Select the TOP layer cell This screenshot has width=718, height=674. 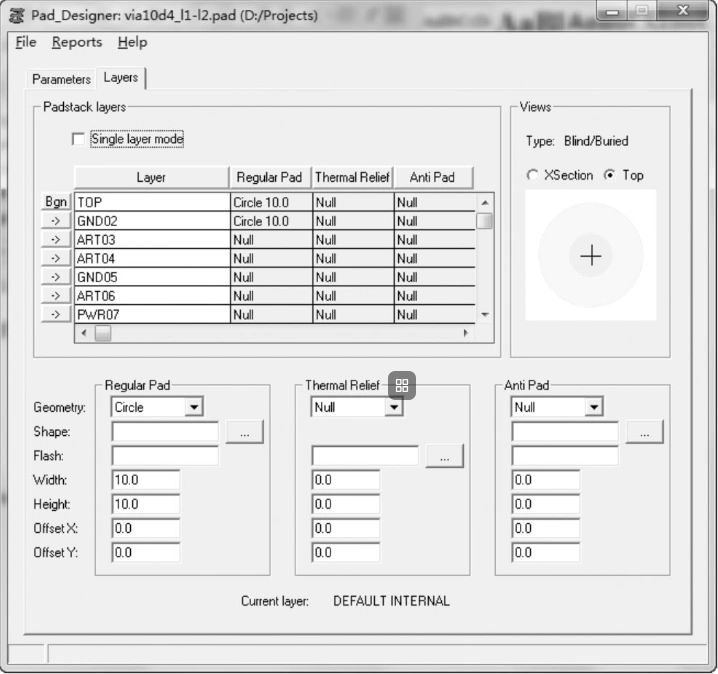152,202
